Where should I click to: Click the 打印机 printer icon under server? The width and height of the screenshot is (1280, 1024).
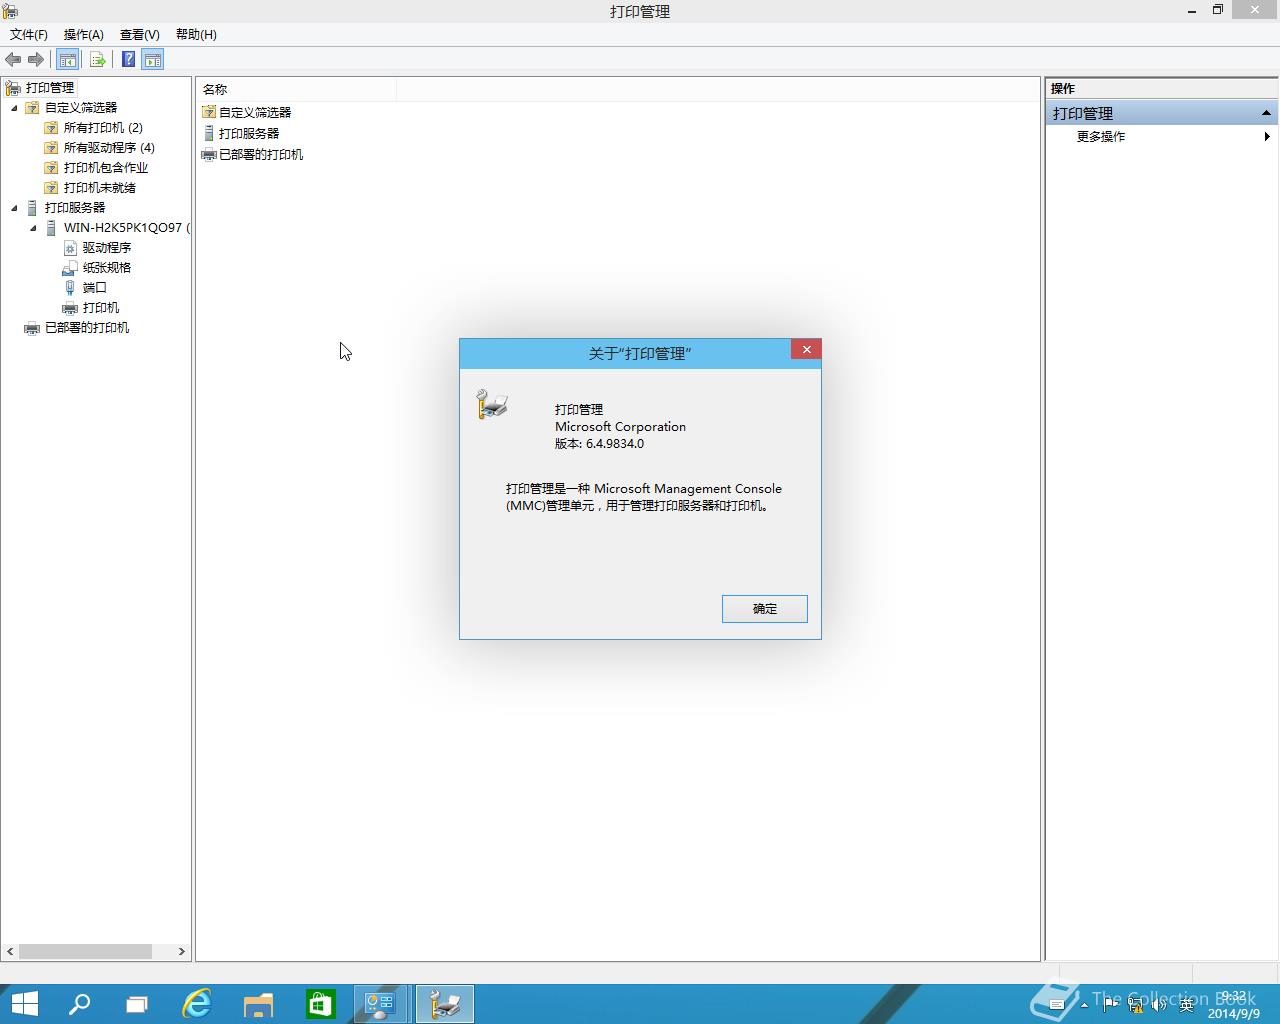click(x=70, y=308)
